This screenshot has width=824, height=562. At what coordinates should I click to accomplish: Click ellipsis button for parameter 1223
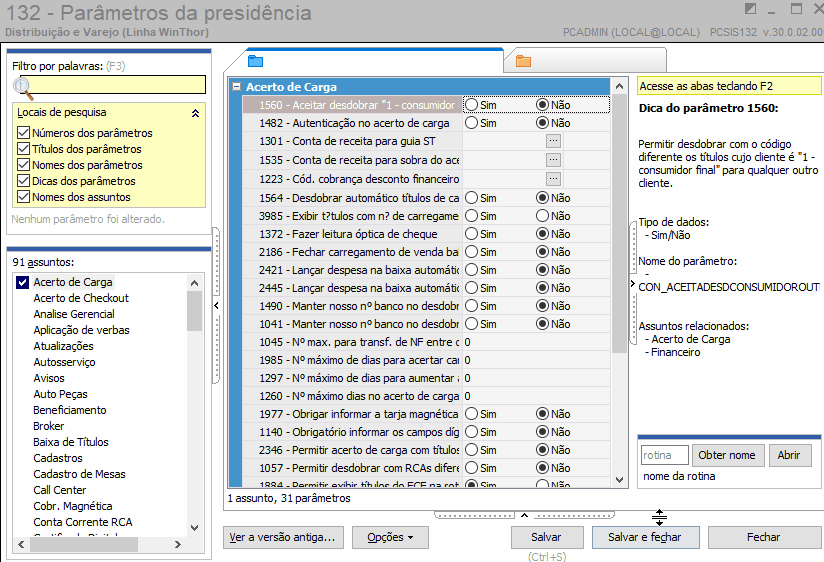(553, 179)
